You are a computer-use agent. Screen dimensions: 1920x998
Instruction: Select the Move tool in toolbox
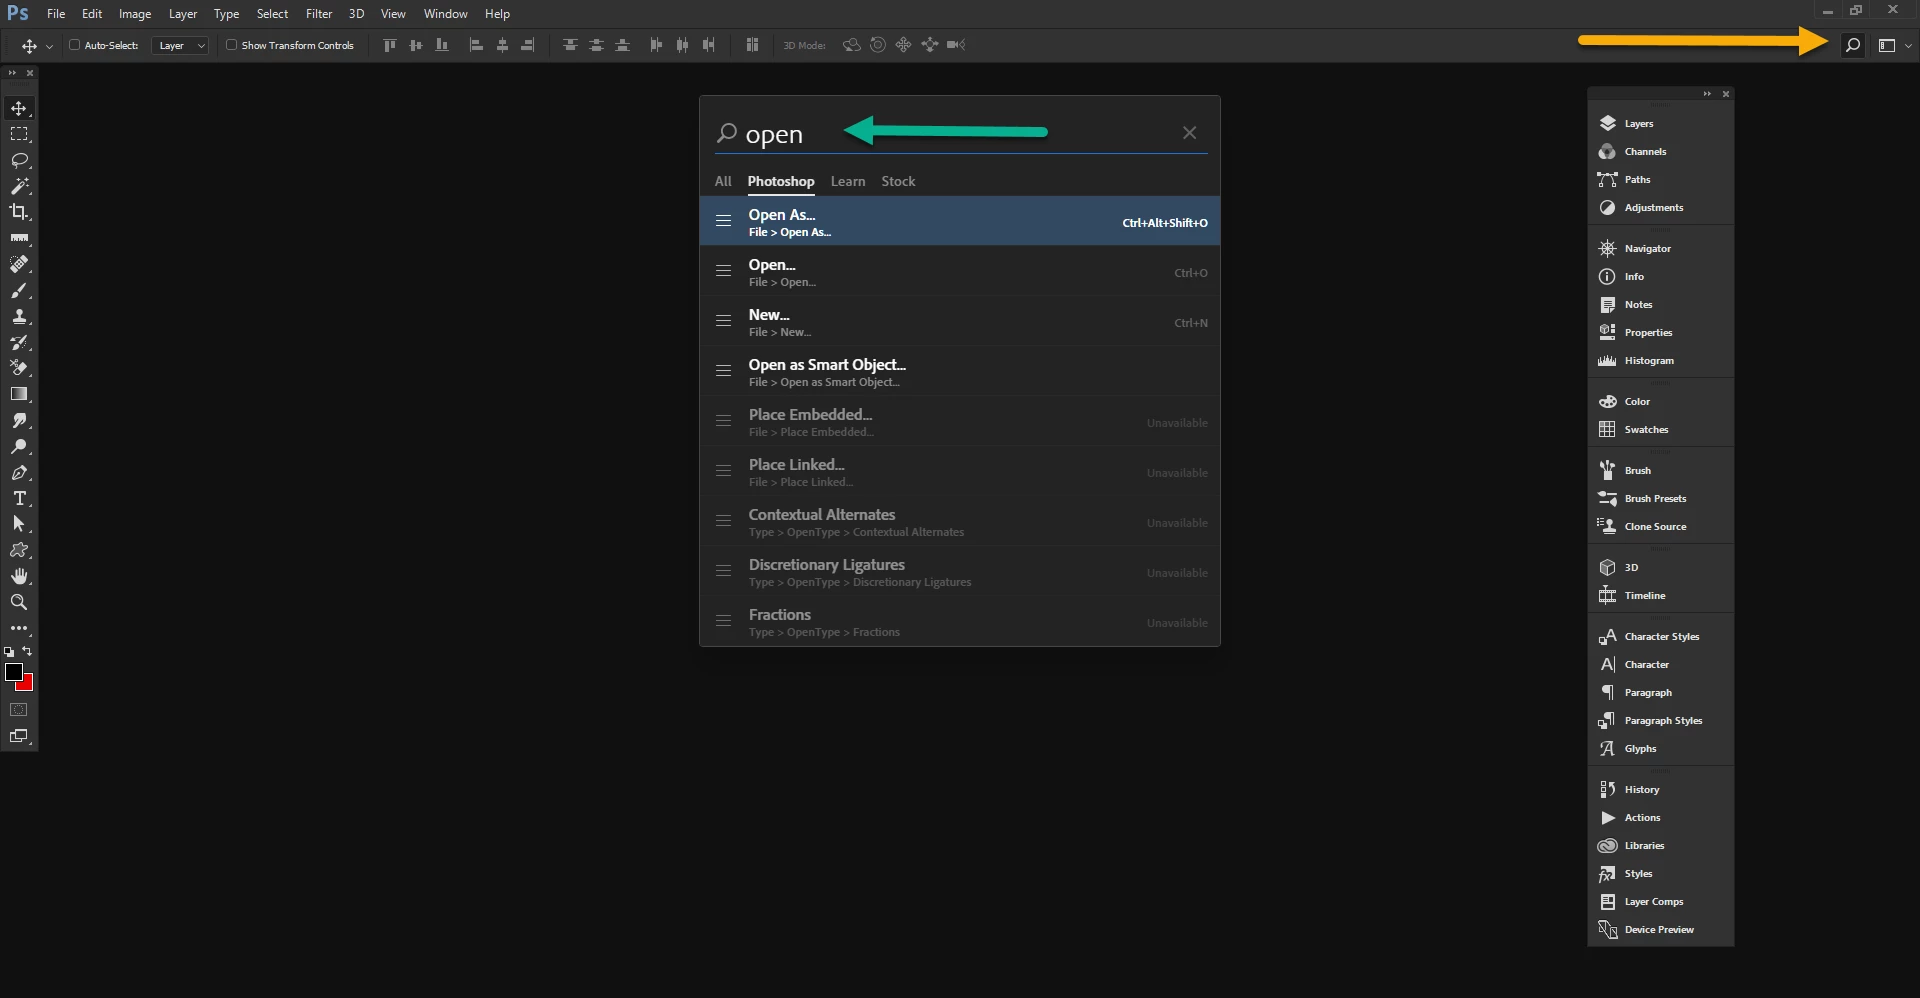19,108
